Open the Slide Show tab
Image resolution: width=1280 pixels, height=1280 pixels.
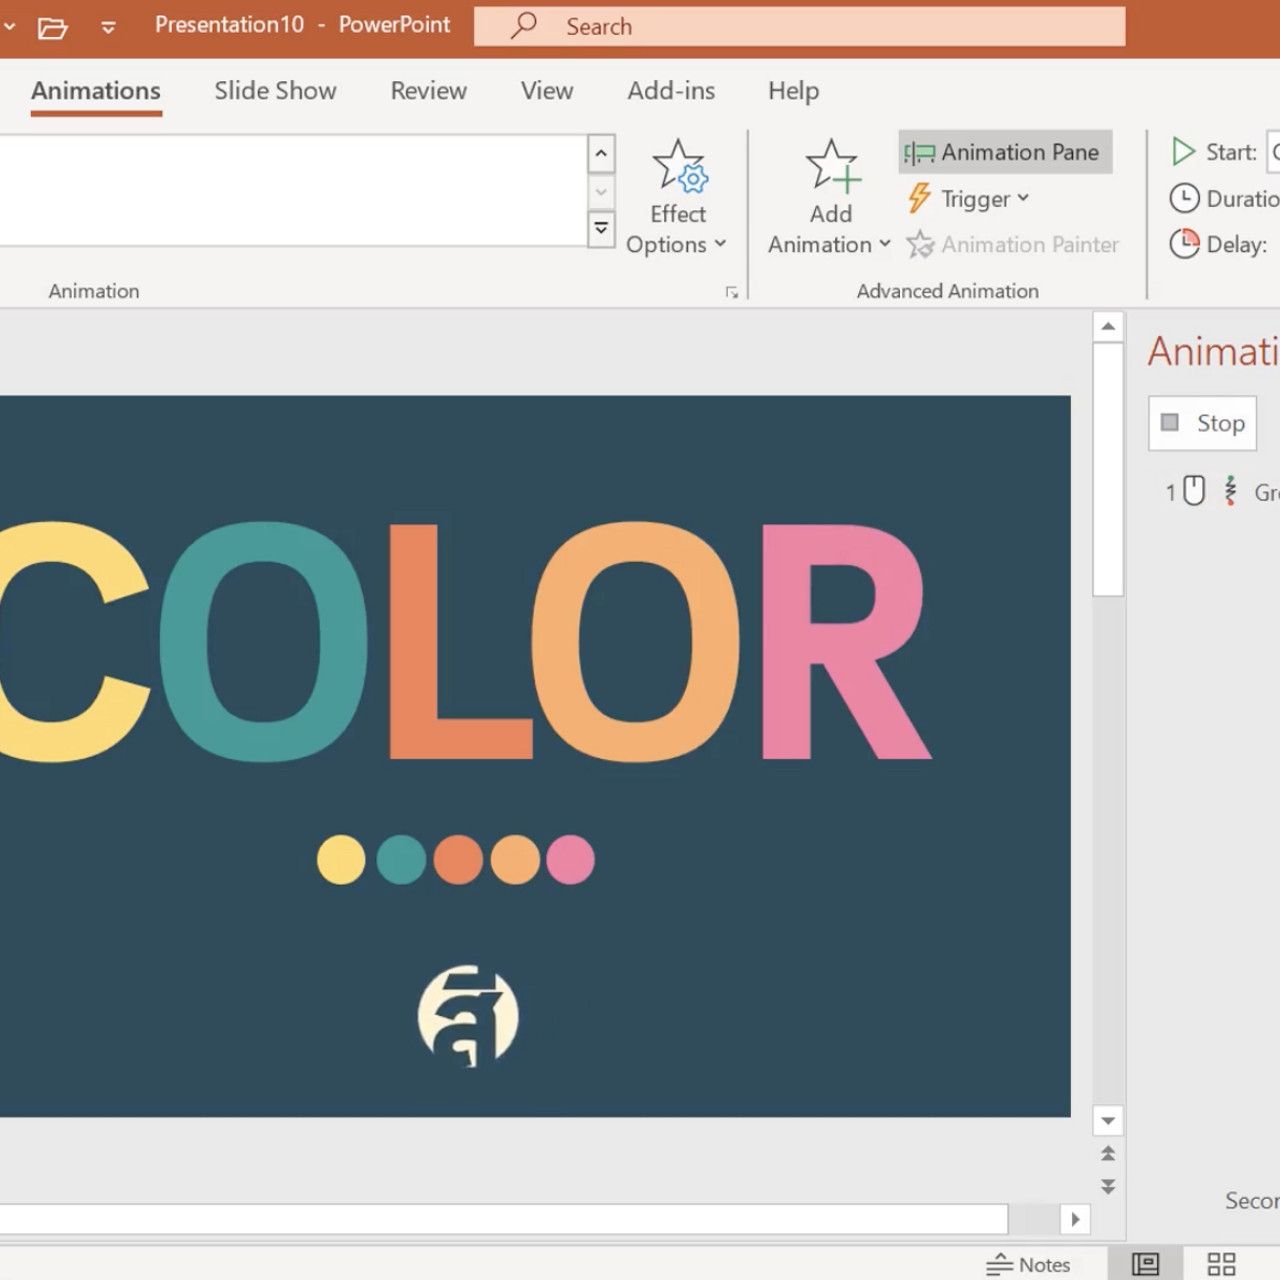coord(275,91)
